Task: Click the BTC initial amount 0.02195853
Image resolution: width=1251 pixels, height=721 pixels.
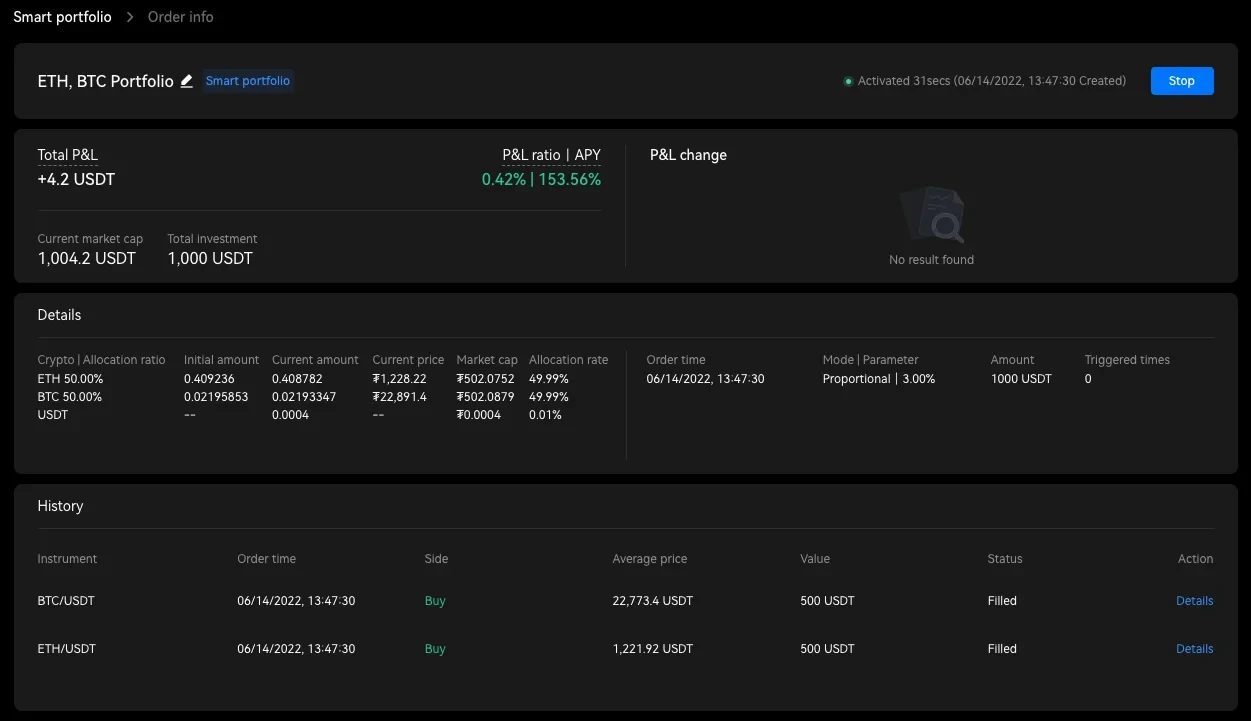Action: point(216,397)
